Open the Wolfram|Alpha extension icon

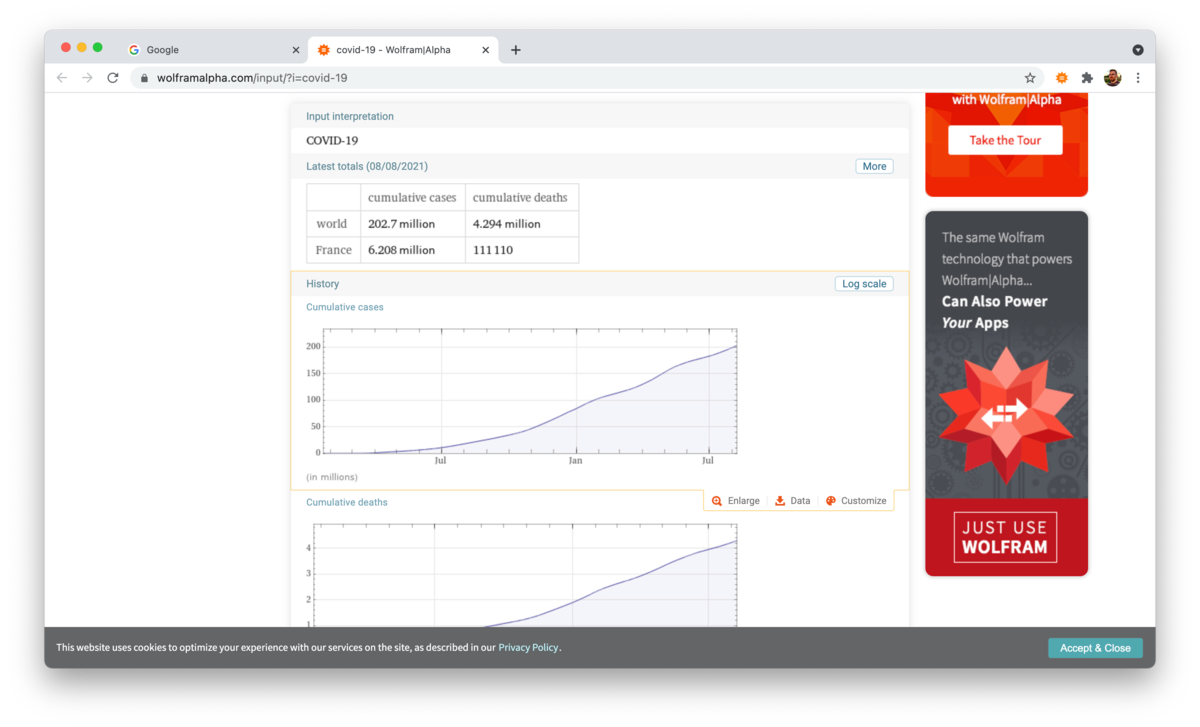[x=1062, y=78]
